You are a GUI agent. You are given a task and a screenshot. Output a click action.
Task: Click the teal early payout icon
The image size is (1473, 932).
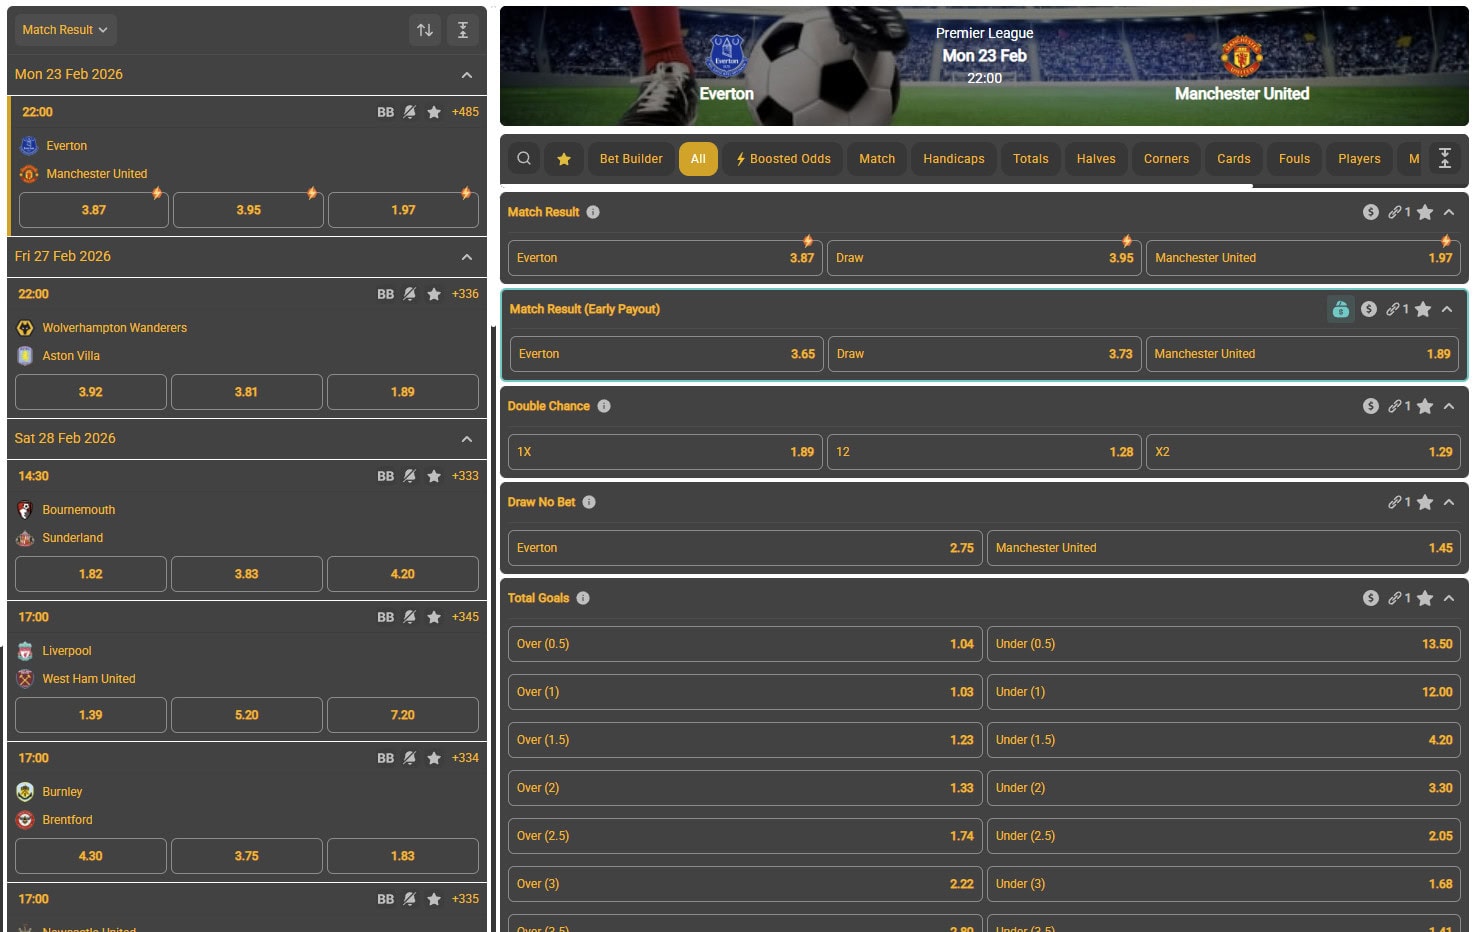1341,309
